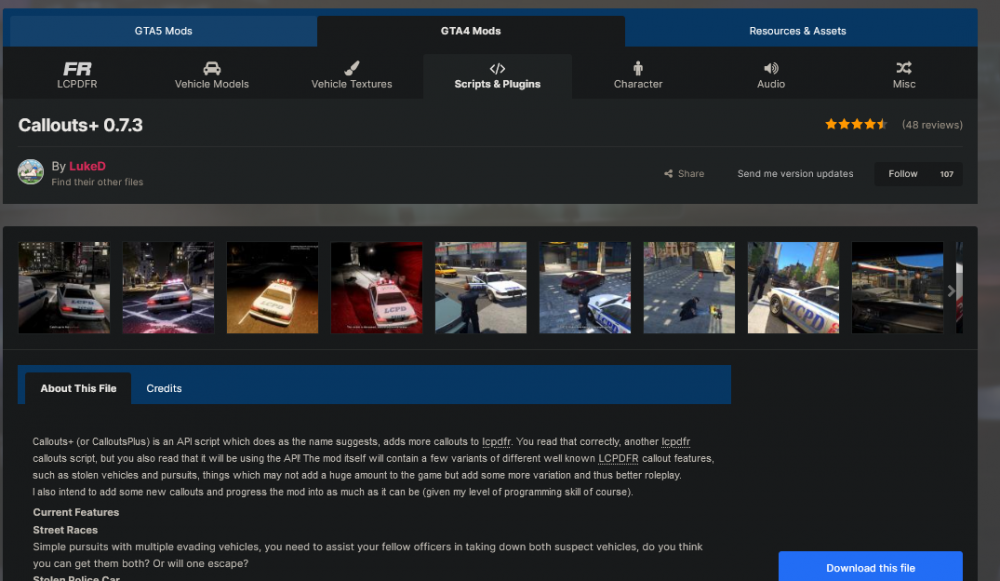The height and width of the screenshot is (581, 1000).
Task: Select the Misc shuffle icon
Action: 904,68
